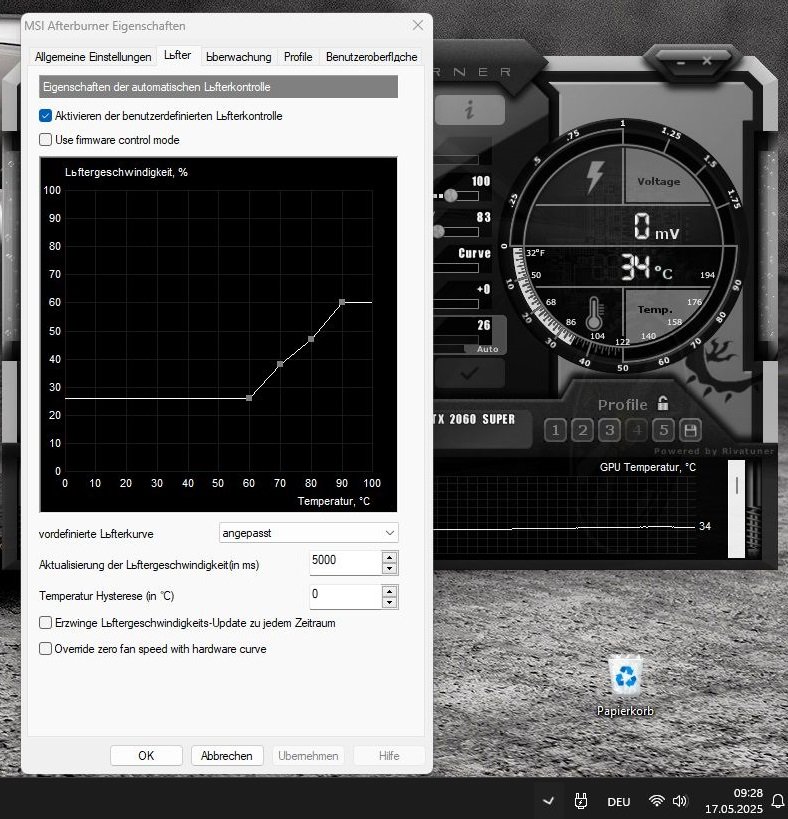Click the Voltage gauge label
Image resolution: width=788 pixels, height=819 pixels.
(x=658, y=181)
